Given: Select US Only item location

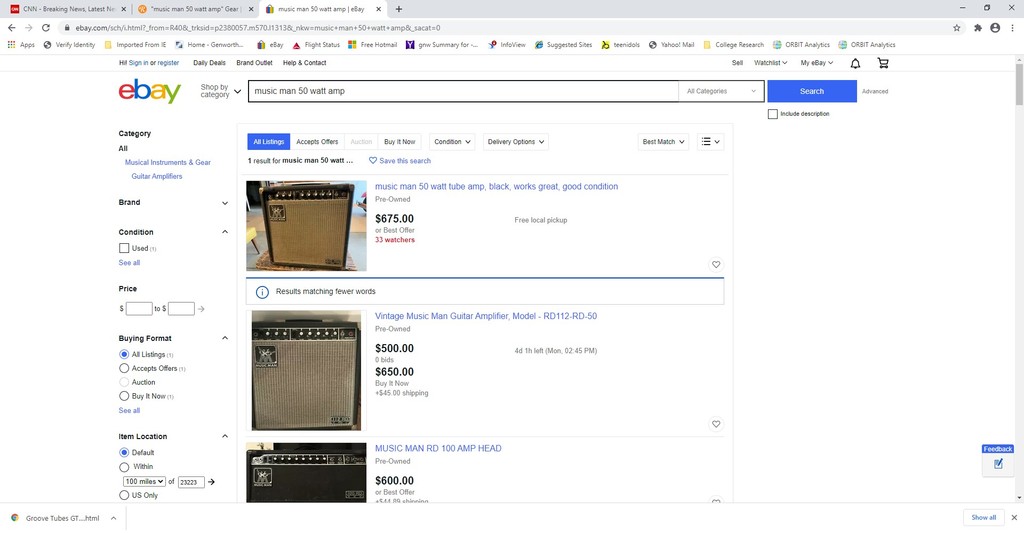Looking at the screenshot, I should [x=124, y=495].
